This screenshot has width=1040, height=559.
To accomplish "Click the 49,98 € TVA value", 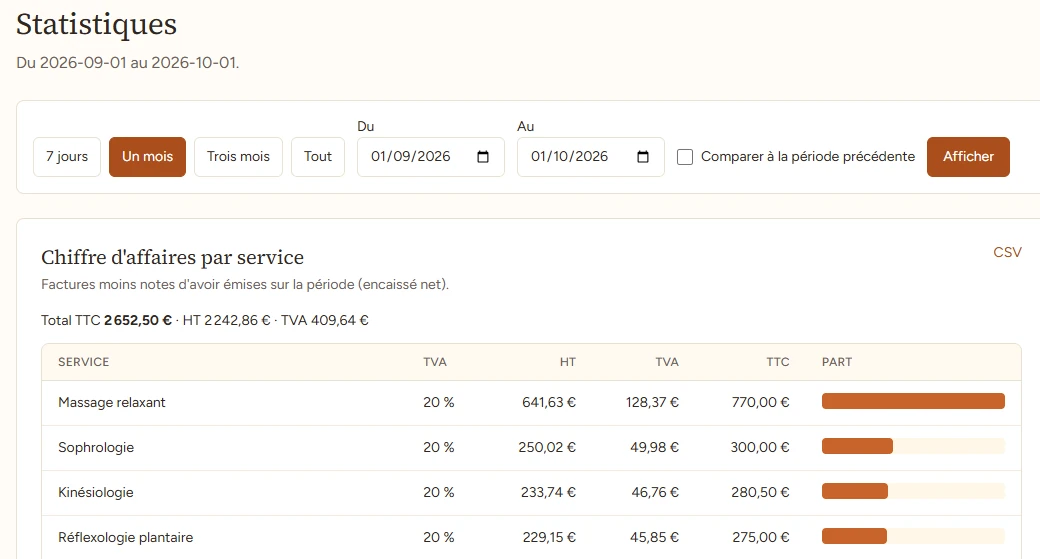I will coord(654,448).
